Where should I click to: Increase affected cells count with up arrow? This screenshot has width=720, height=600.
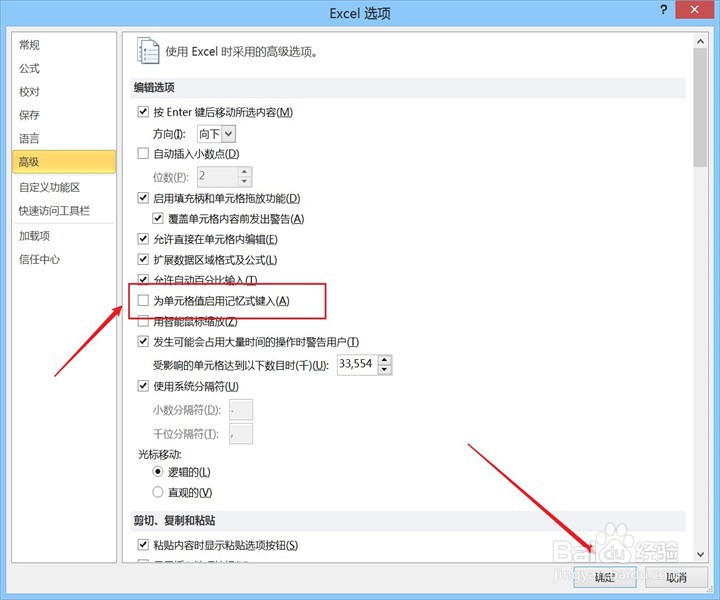click(385, 360)
